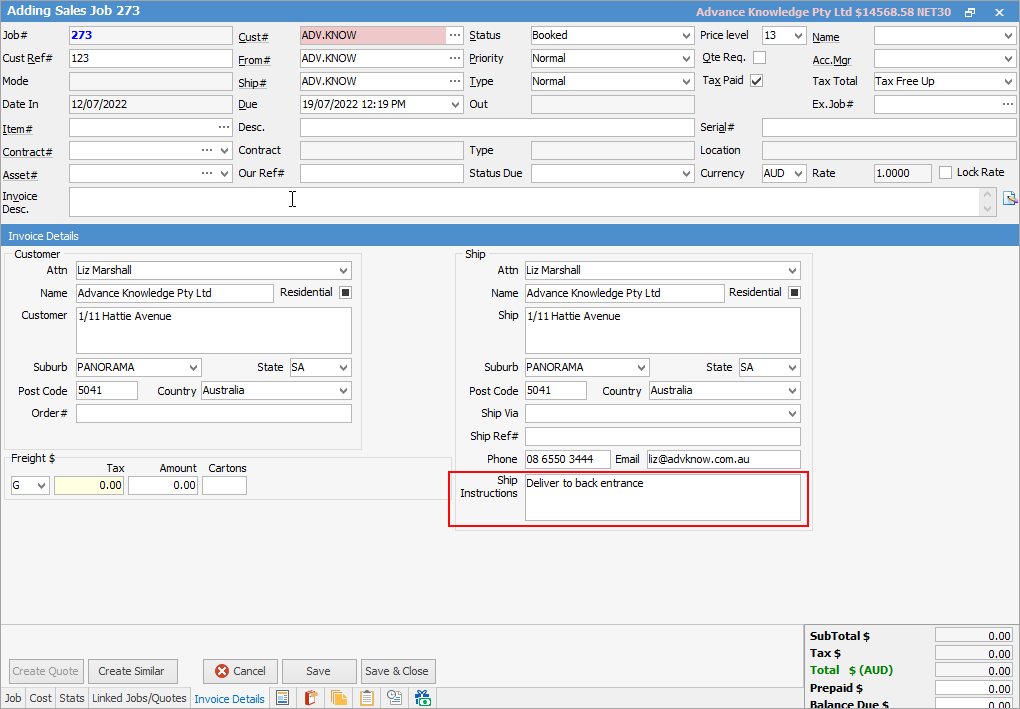Click the clock document icon in the bottom tab strip
1020x709 pixels.
(395, 698)
